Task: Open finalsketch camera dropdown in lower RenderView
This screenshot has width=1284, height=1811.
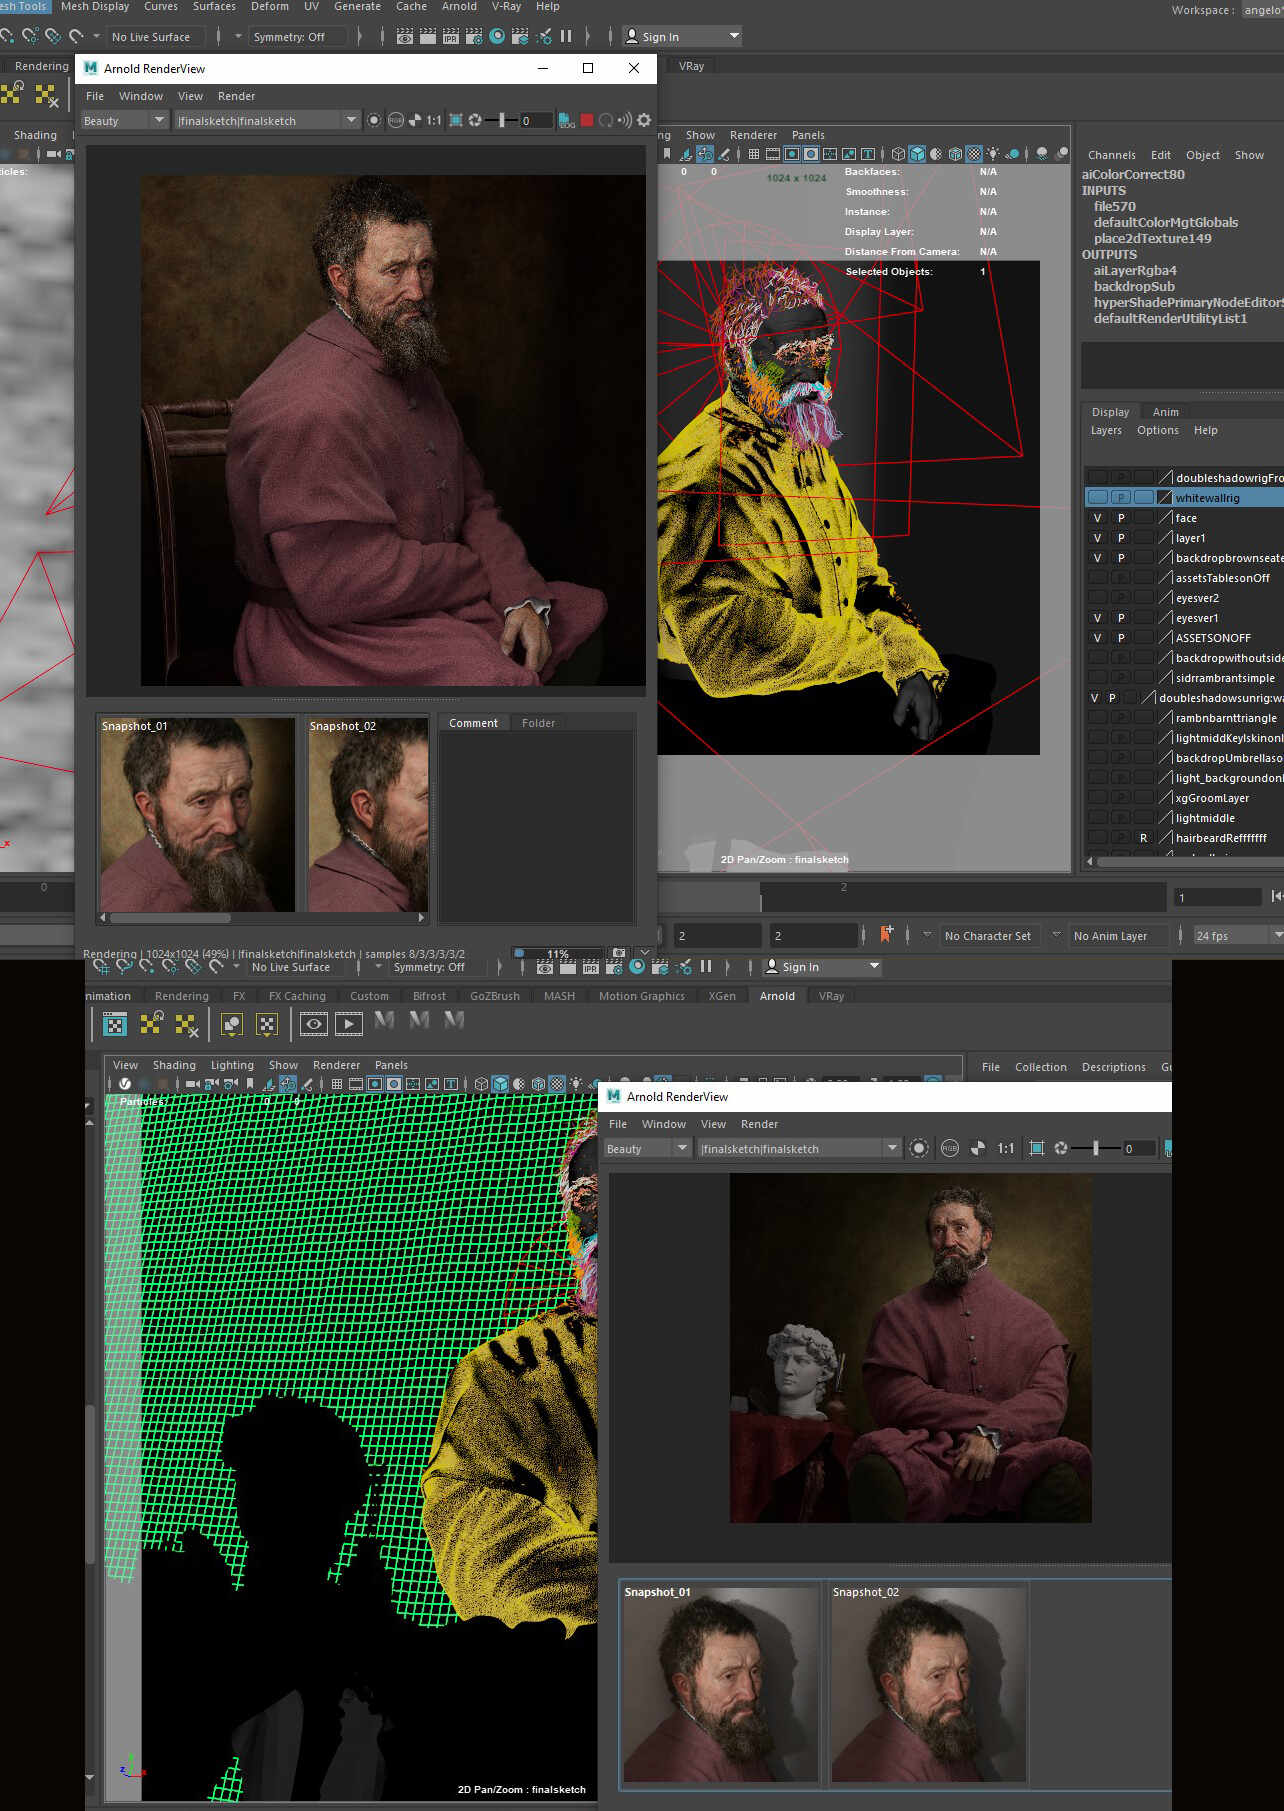Action: (x=799, y=1148)
